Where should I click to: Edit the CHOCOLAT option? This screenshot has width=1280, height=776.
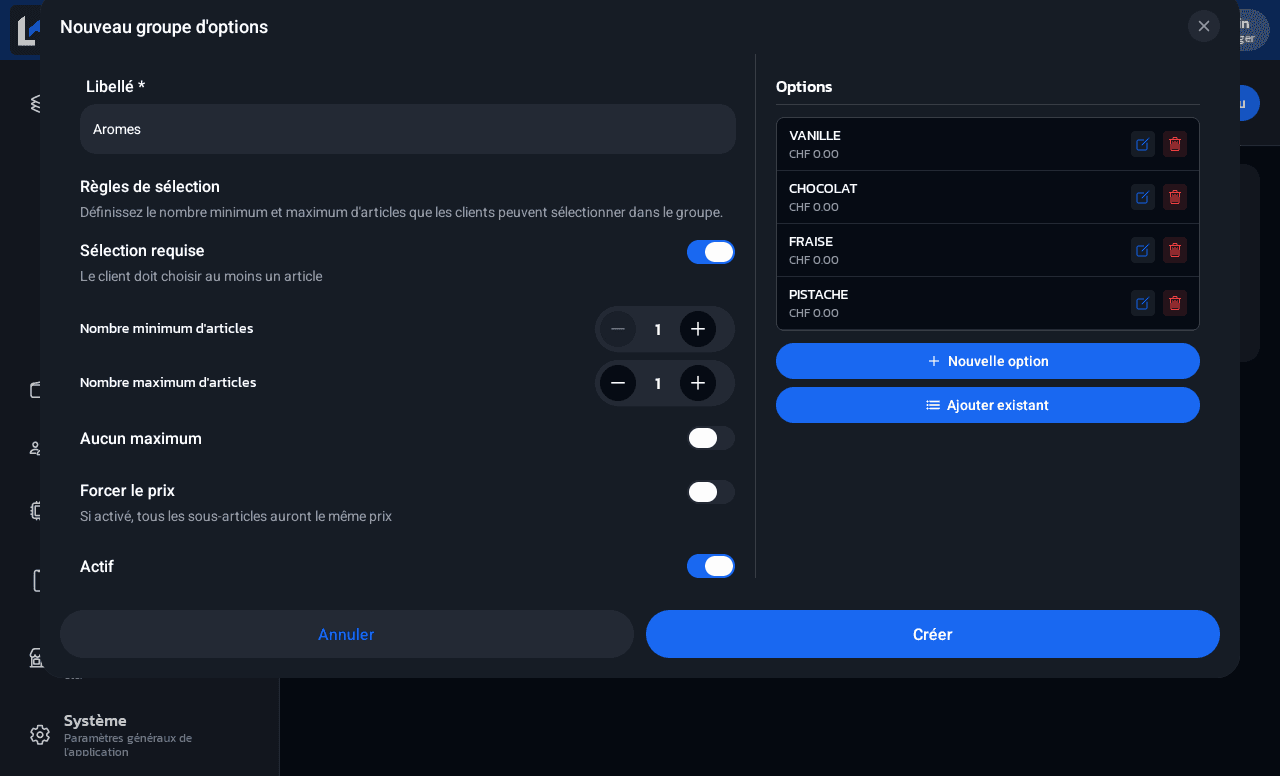click(x=1143, y=197)
